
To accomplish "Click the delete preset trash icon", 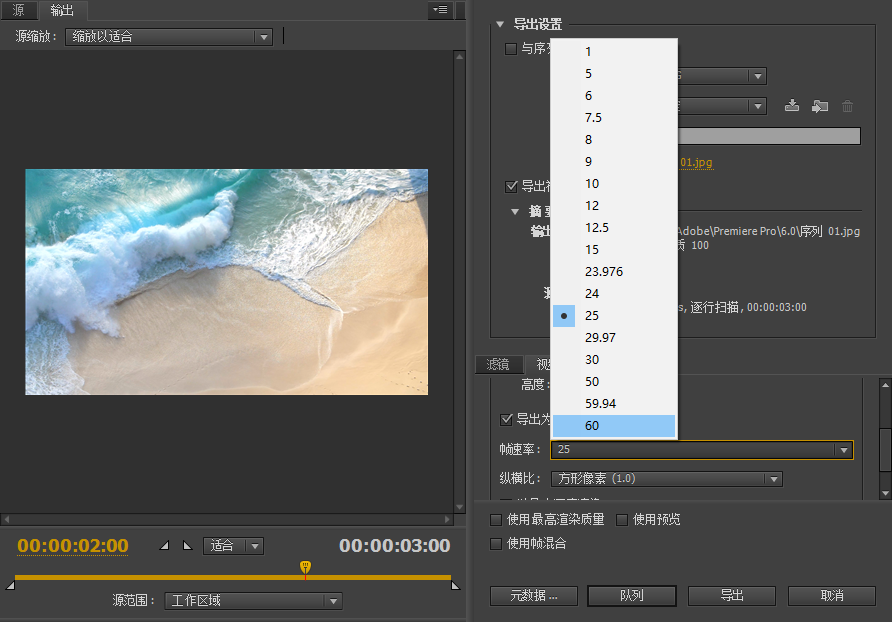I will point(848,106).
